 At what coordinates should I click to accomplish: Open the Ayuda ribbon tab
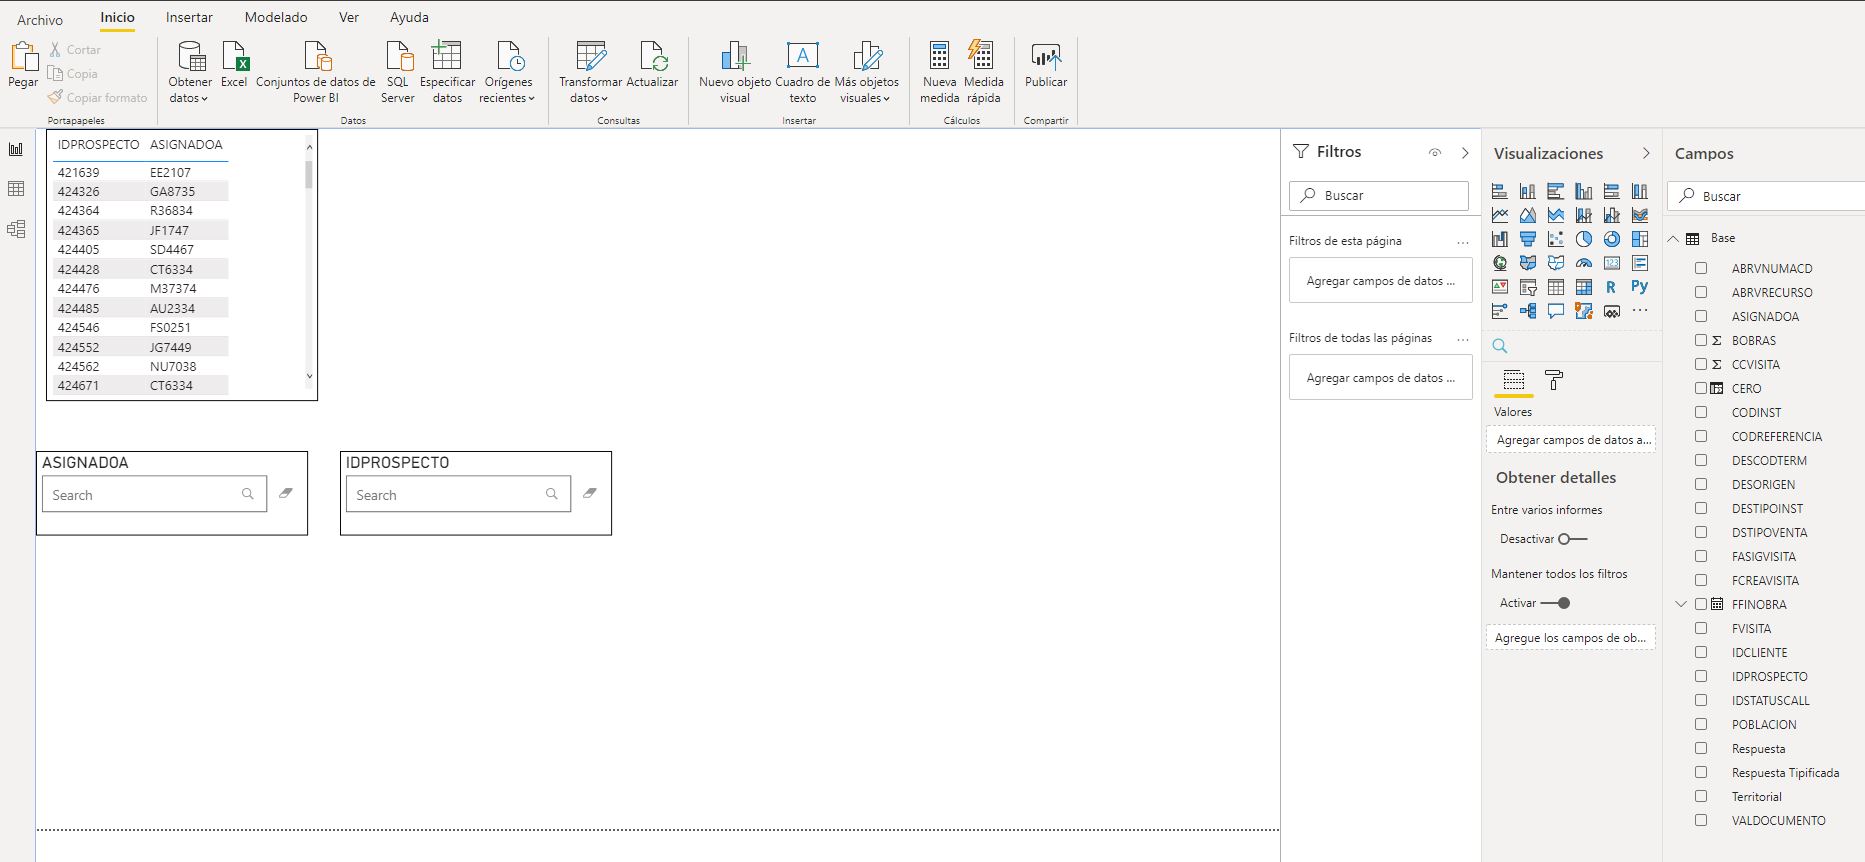coord(409,17)
